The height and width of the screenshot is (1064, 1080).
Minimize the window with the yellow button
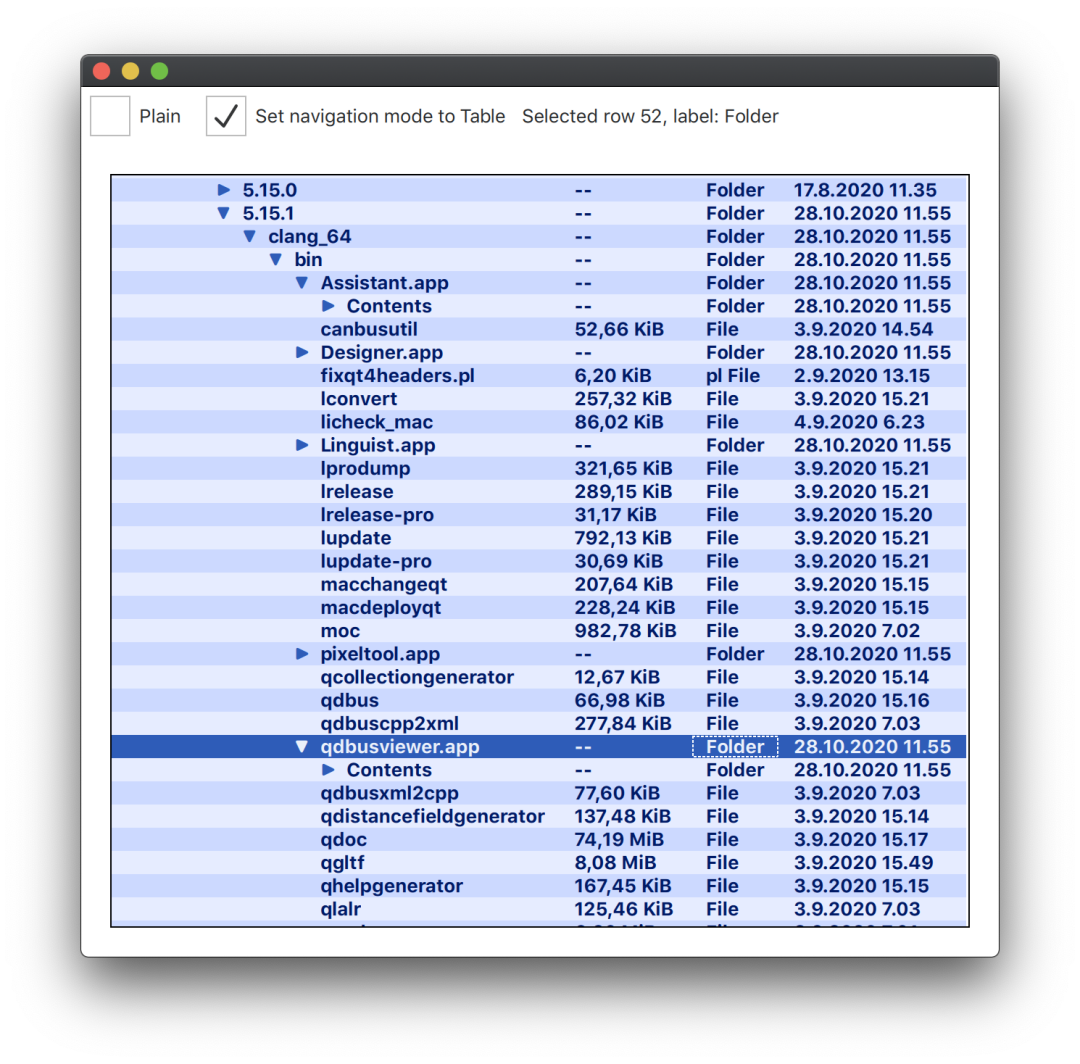(x=131, y=71)
